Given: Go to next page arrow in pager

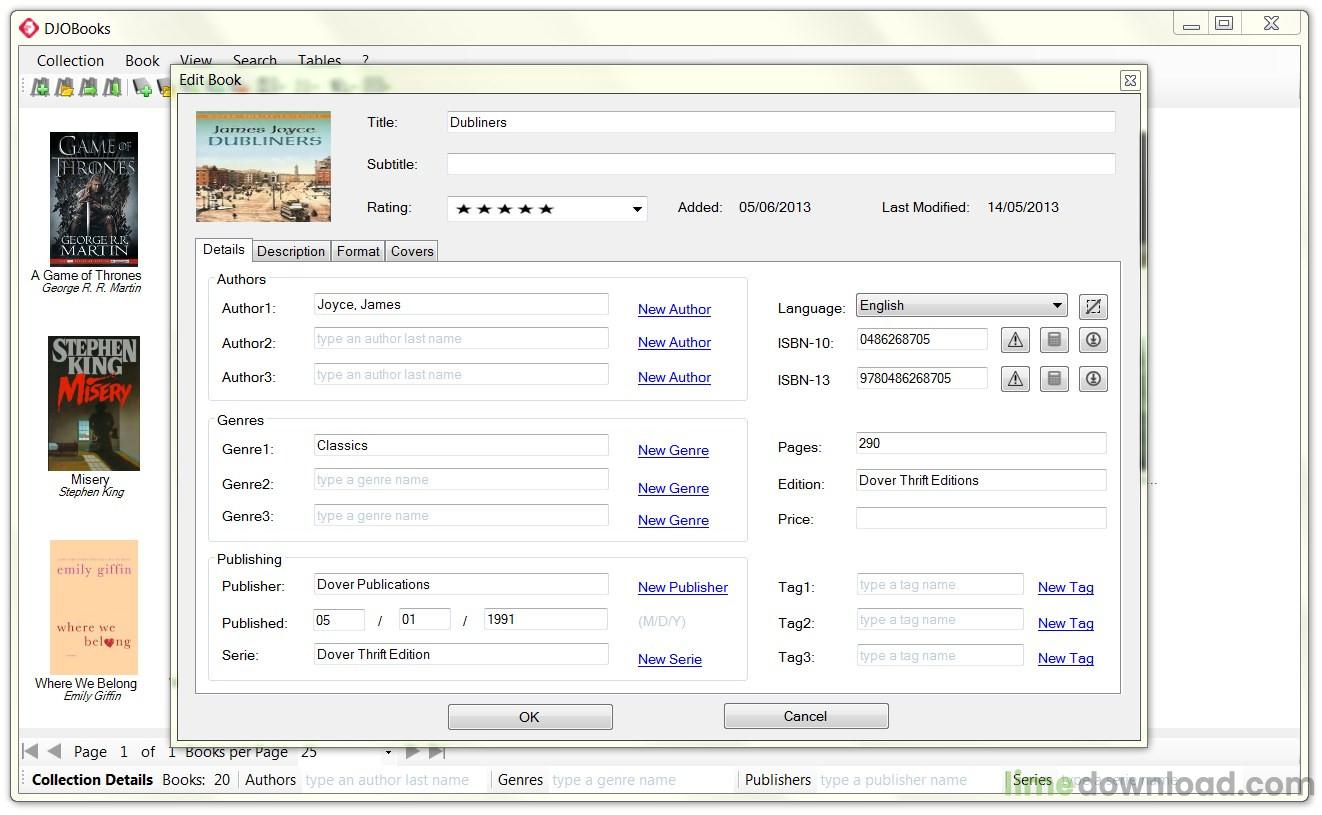Looking at the screenshot, I should click(x=413, y=751).
